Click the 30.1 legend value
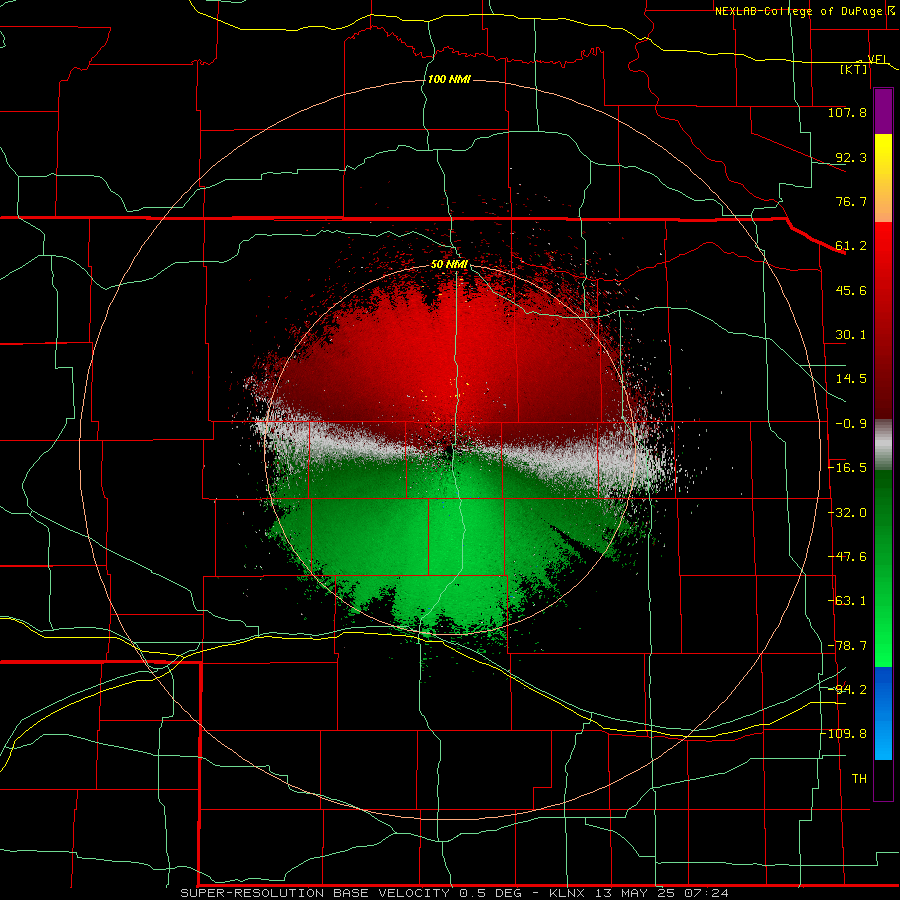The image size is (900, 900). pyautogui.click(x=851, y=335)
